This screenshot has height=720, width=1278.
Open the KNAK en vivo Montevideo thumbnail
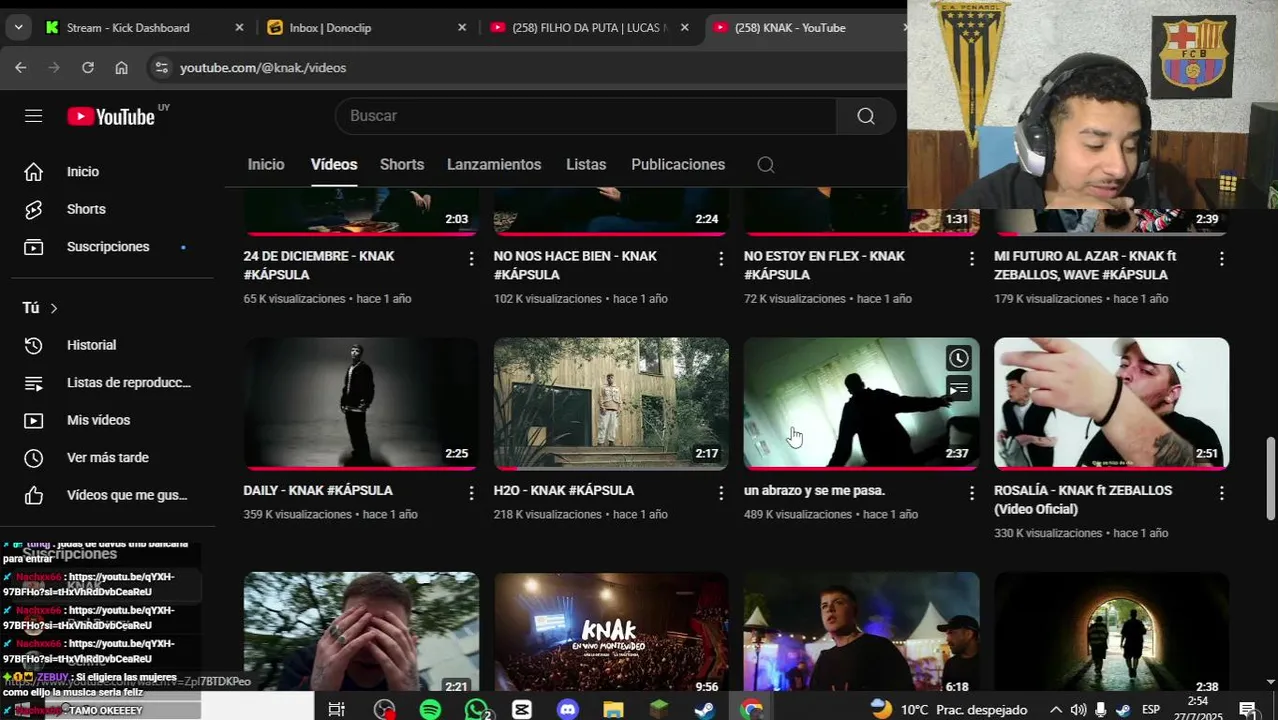611,631
